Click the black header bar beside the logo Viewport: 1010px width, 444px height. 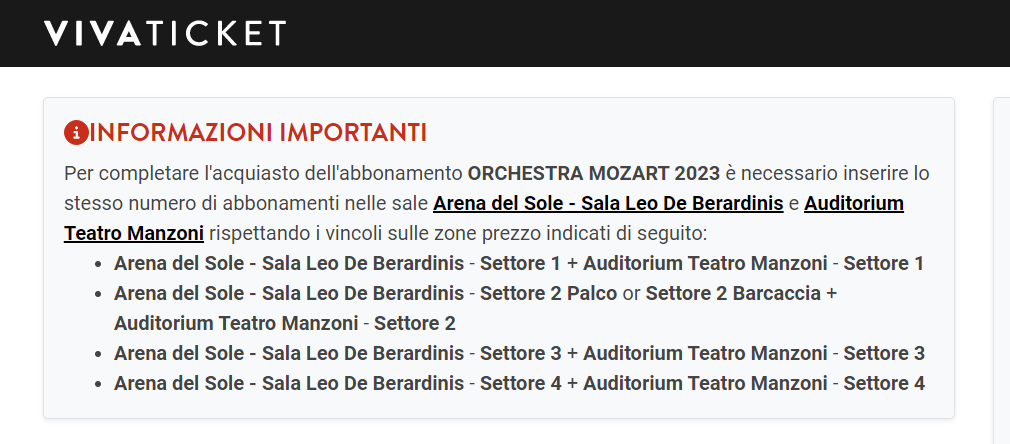pyautogui.click(x=644, y=33)
